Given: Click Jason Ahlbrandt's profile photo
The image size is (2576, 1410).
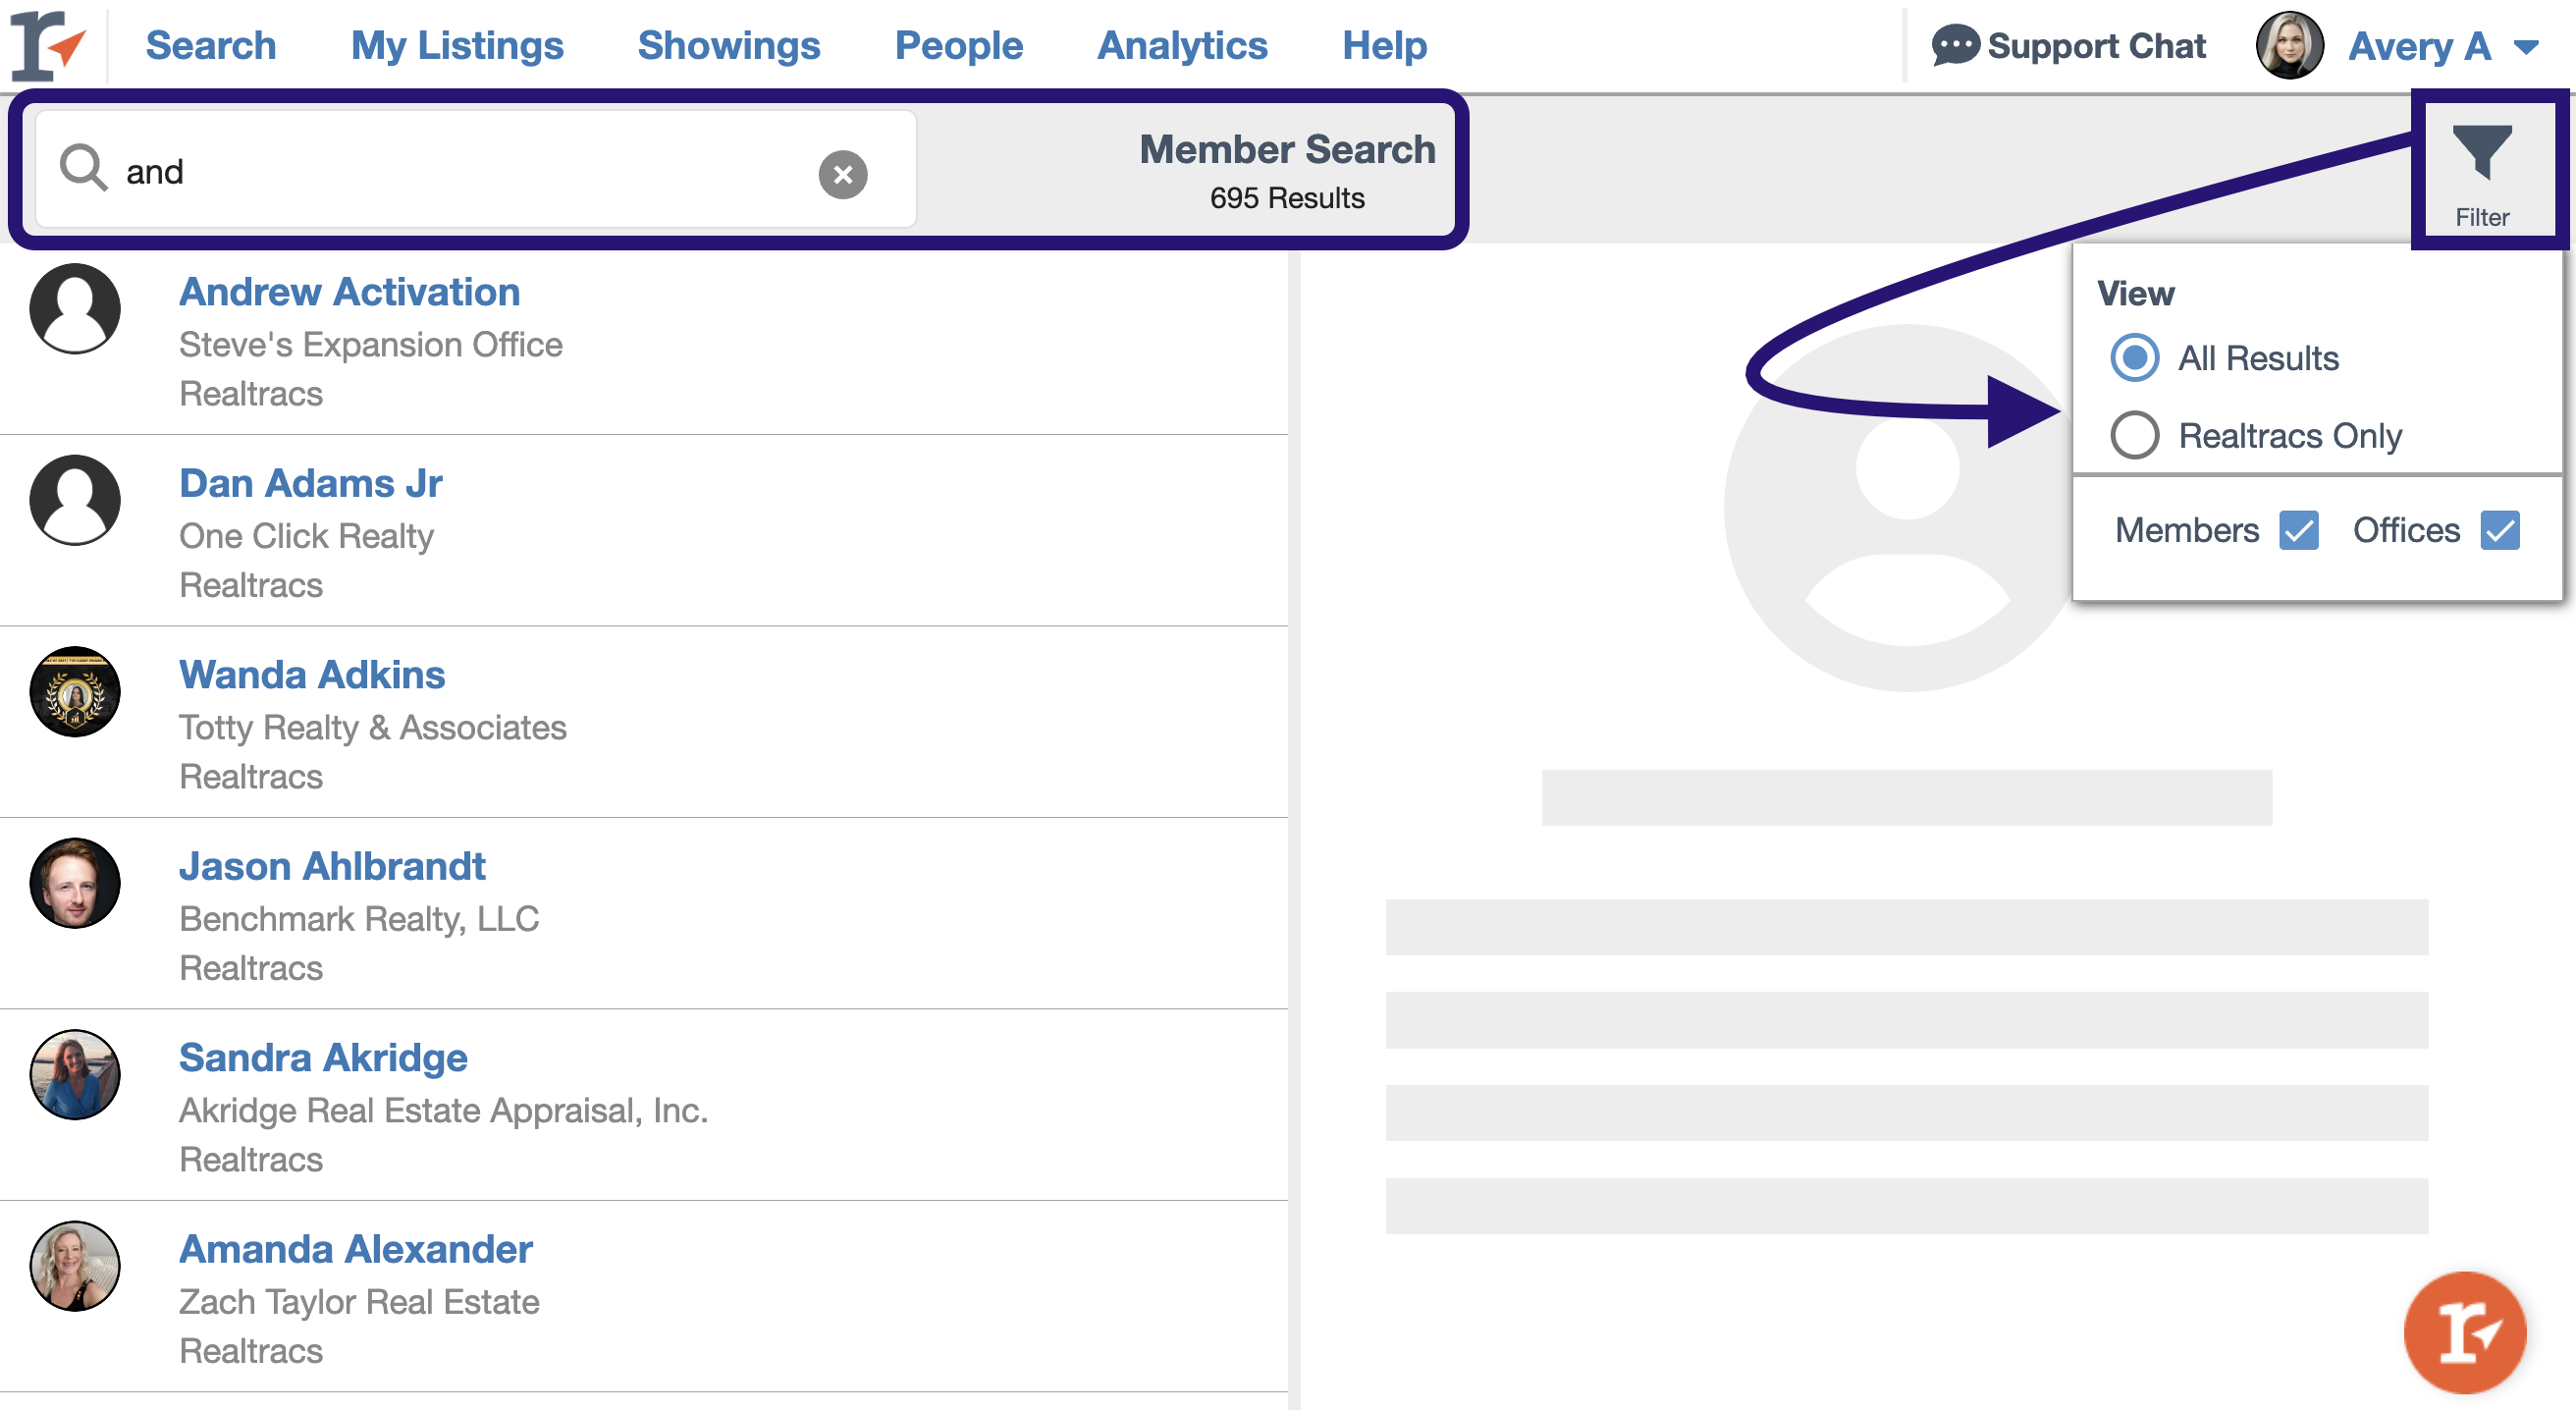Looking at the screenshot, I should [75, 883].
